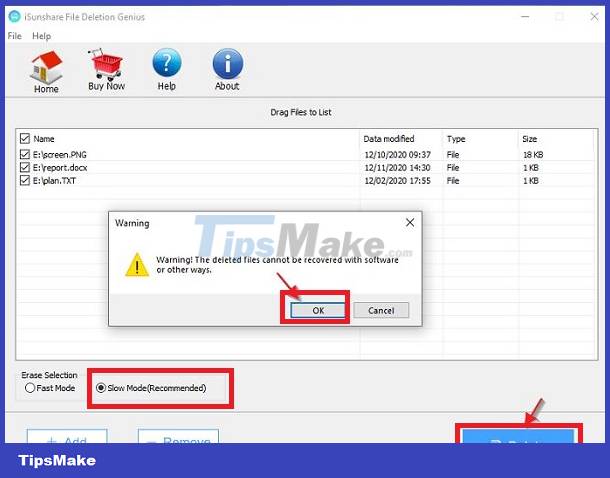
Task: Toggle the select-all checkbox next to Name
Action: 25,138
